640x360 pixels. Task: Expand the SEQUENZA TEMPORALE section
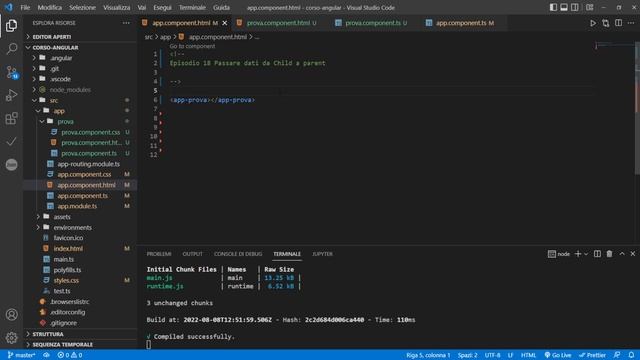click(x=81, y=344)
